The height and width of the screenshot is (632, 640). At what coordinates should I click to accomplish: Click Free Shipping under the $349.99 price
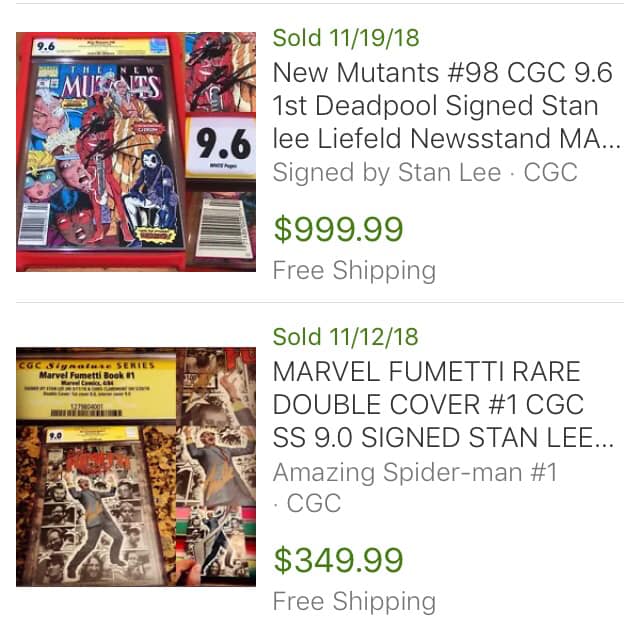click(x=354, y=601)
